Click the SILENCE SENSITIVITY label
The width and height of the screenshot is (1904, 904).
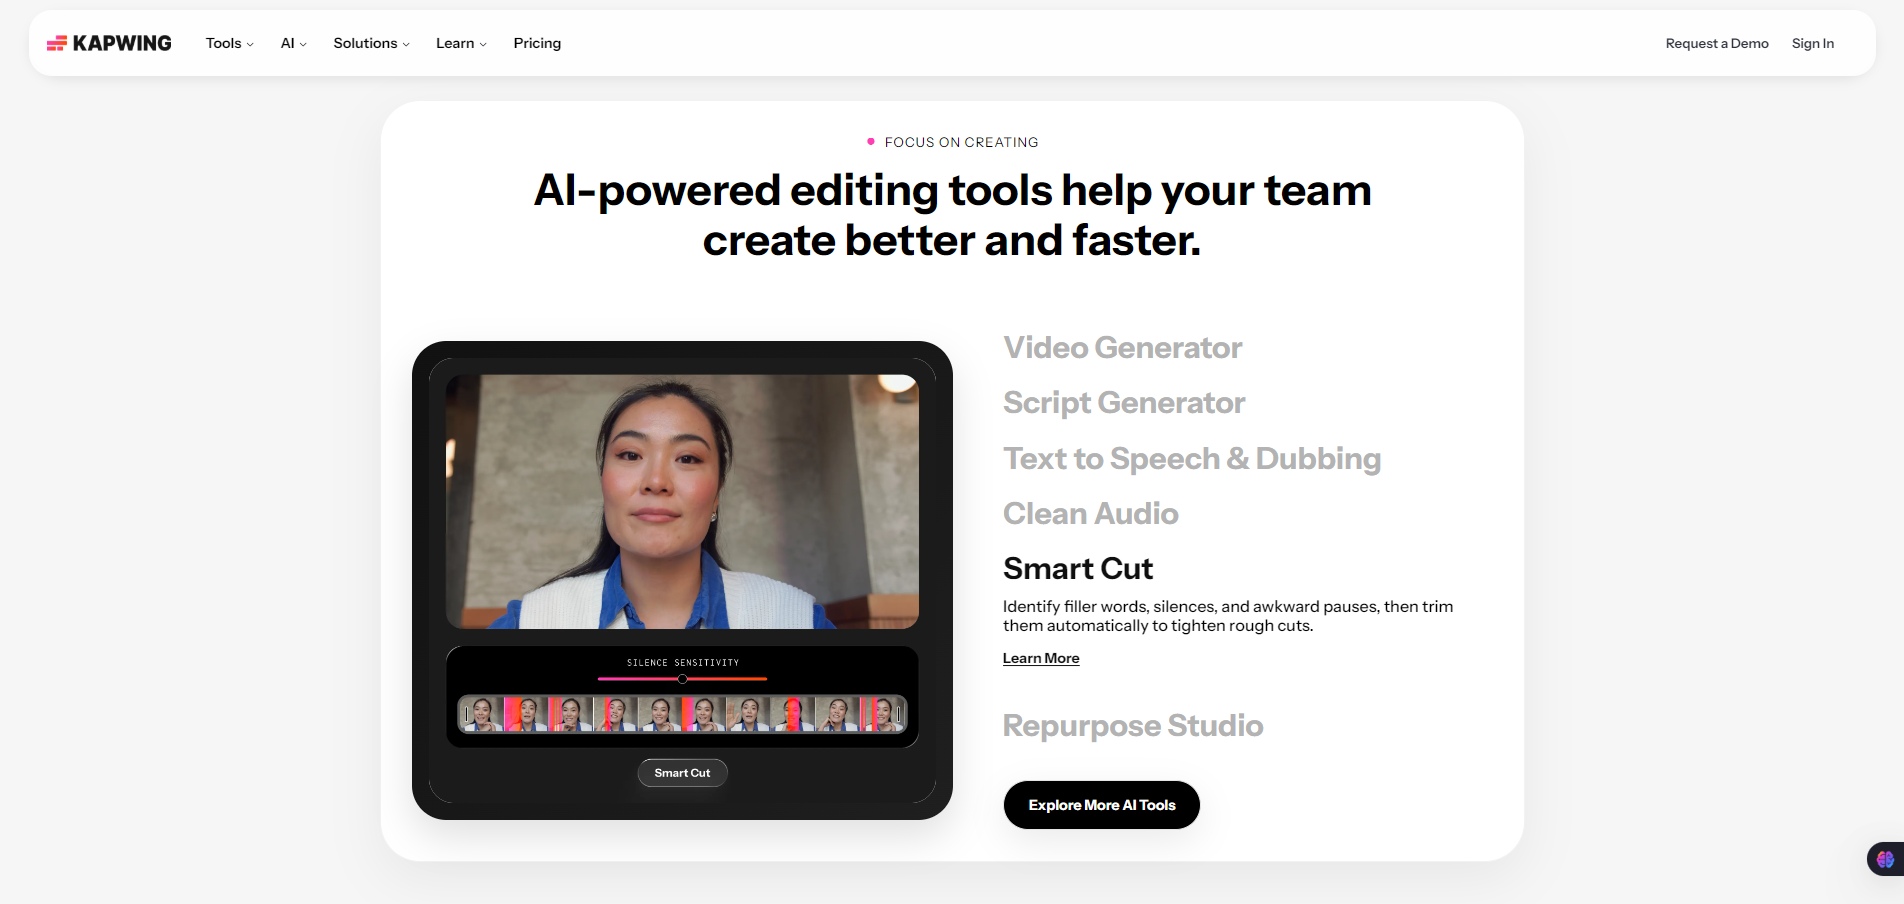tap(683, 663)
